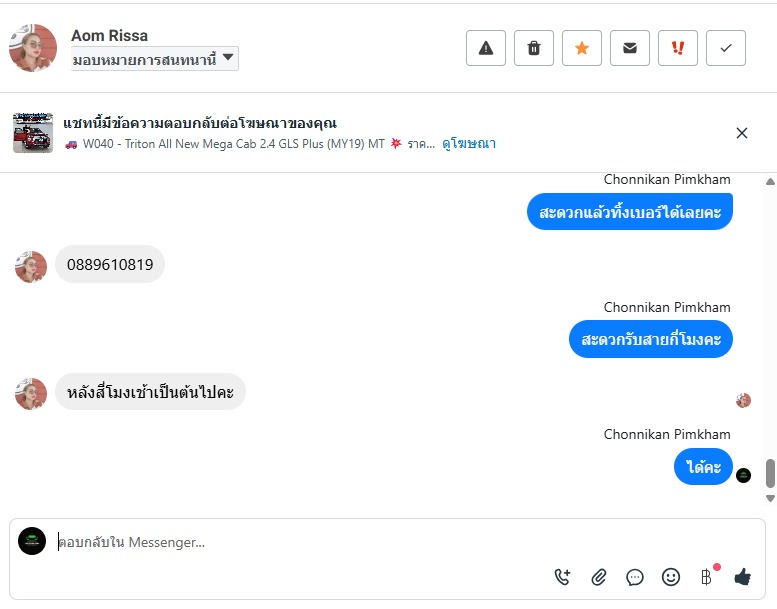Screen dimensions: 777x609
Task: Send a thumbs-up like
Action: point(742,577)
